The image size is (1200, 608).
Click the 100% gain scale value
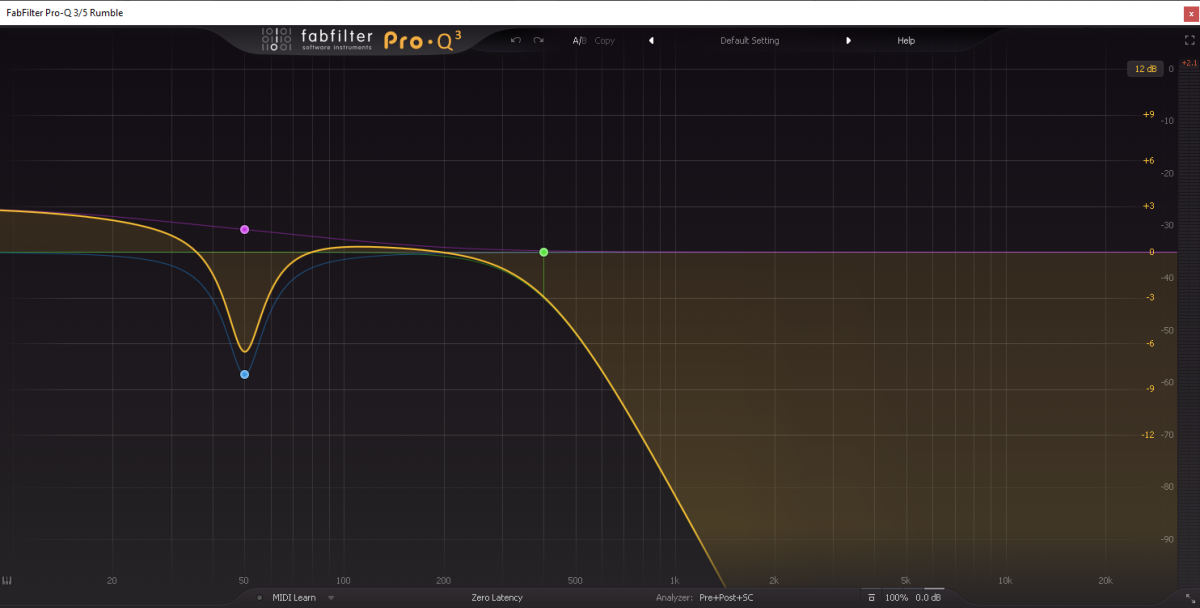[896, 598]
